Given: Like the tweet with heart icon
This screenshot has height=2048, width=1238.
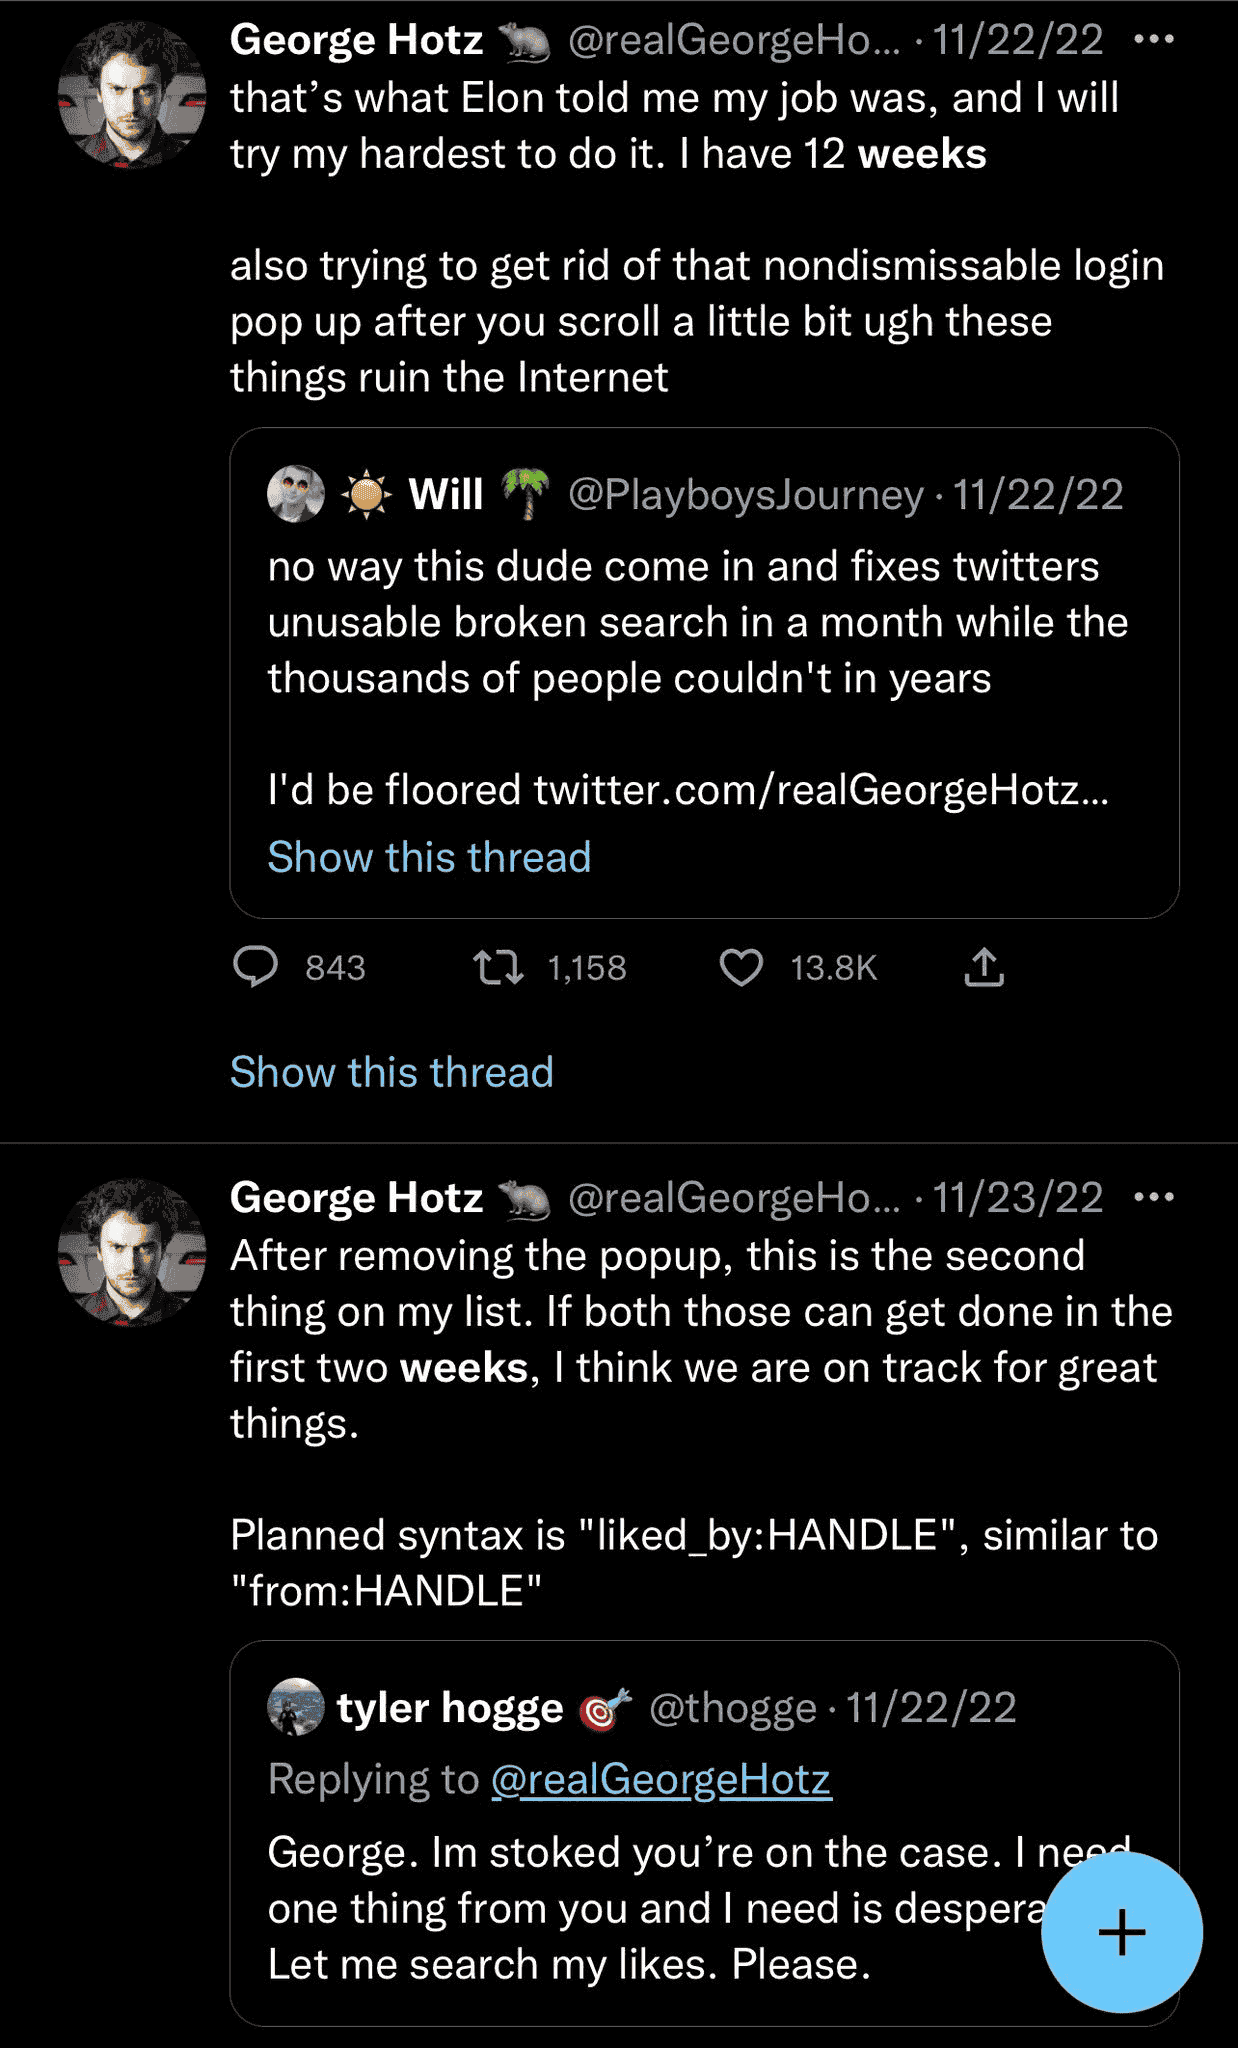Looking at the screenshot, I should 741,967.
